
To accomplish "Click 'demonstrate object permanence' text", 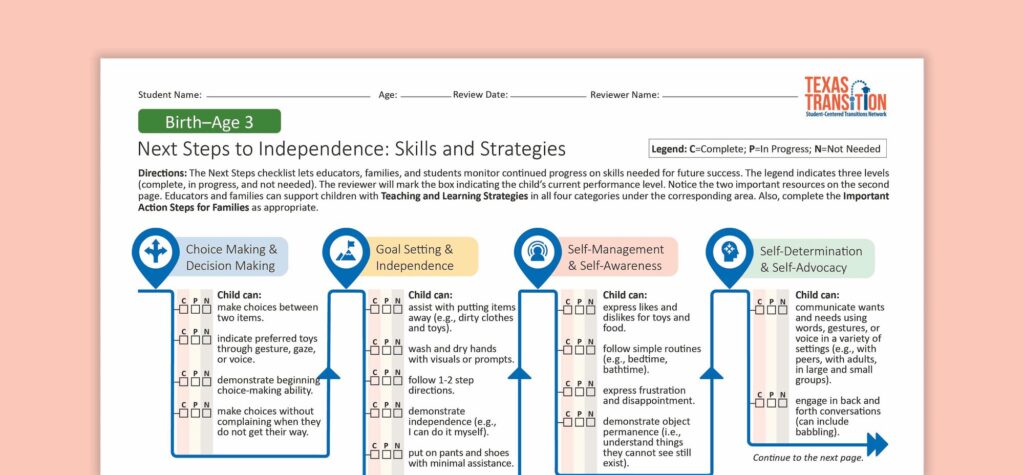I will coord(647,442).
